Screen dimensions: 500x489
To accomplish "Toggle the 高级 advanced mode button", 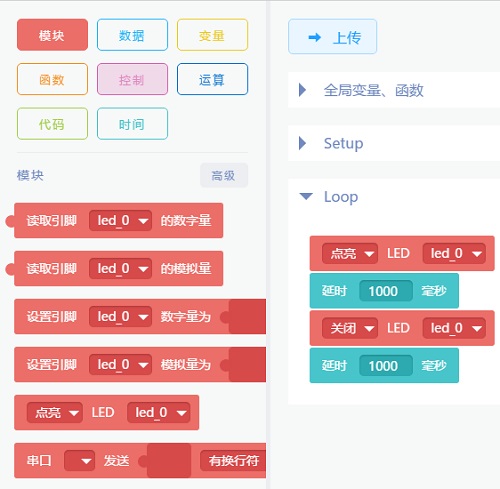I will tap(224, 175).
